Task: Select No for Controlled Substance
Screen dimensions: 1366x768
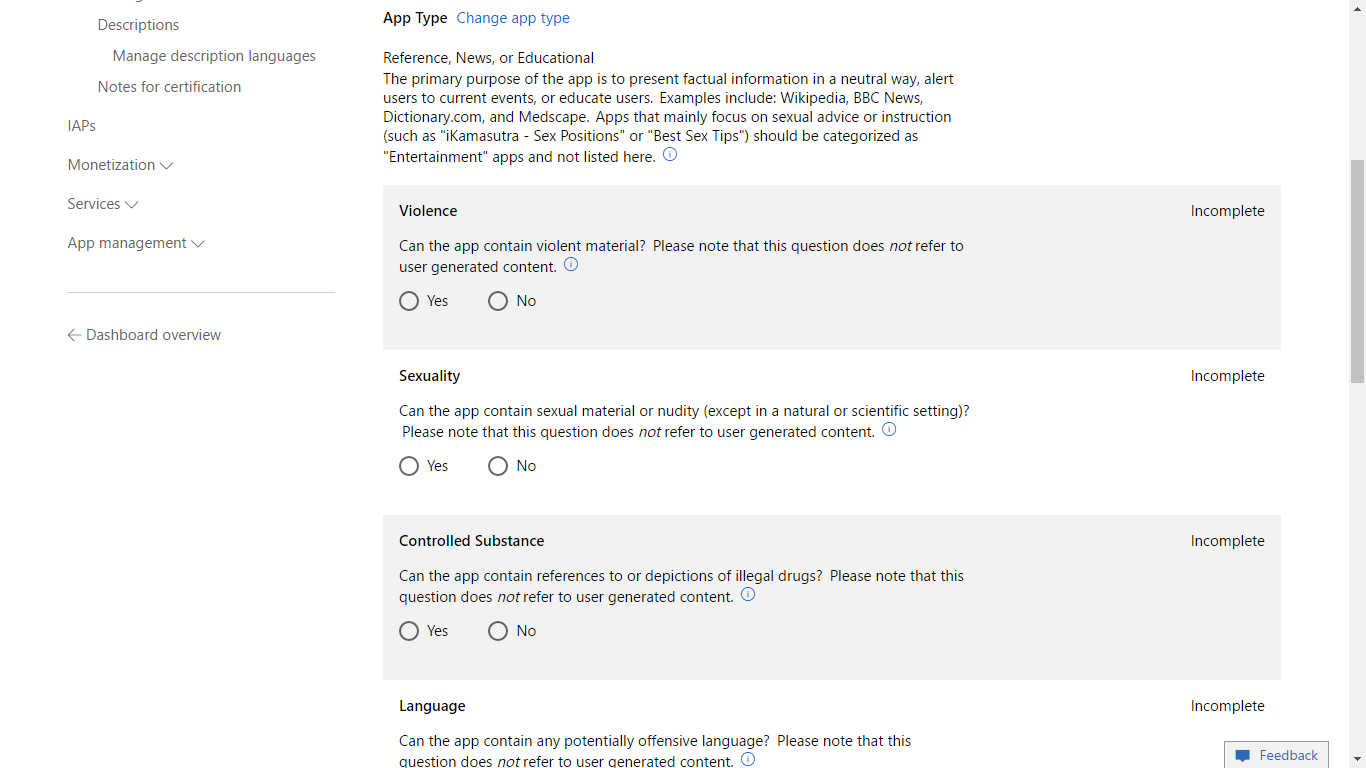Action: [x=498, y=631]
